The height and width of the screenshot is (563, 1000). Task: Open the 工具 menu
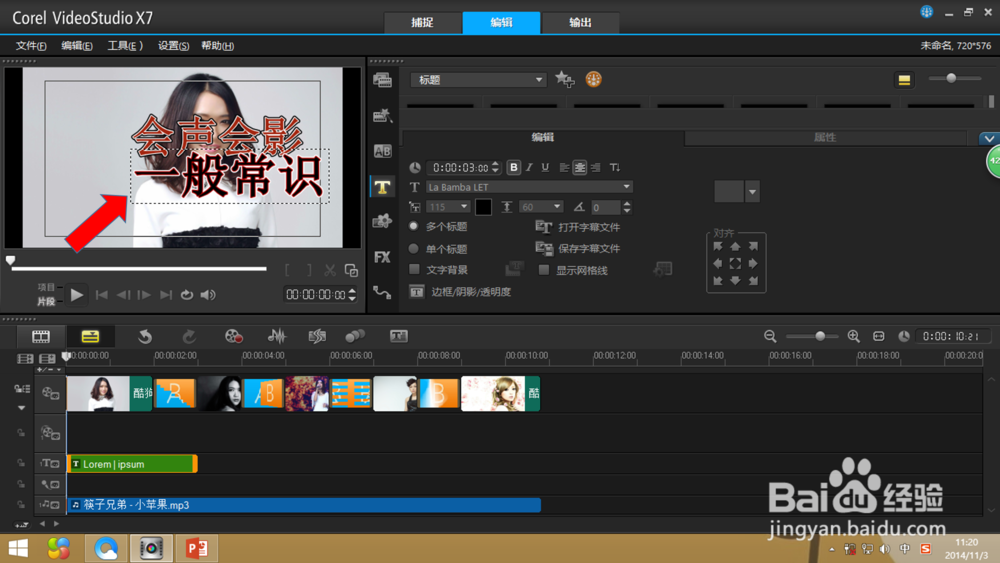coord(124,45)
